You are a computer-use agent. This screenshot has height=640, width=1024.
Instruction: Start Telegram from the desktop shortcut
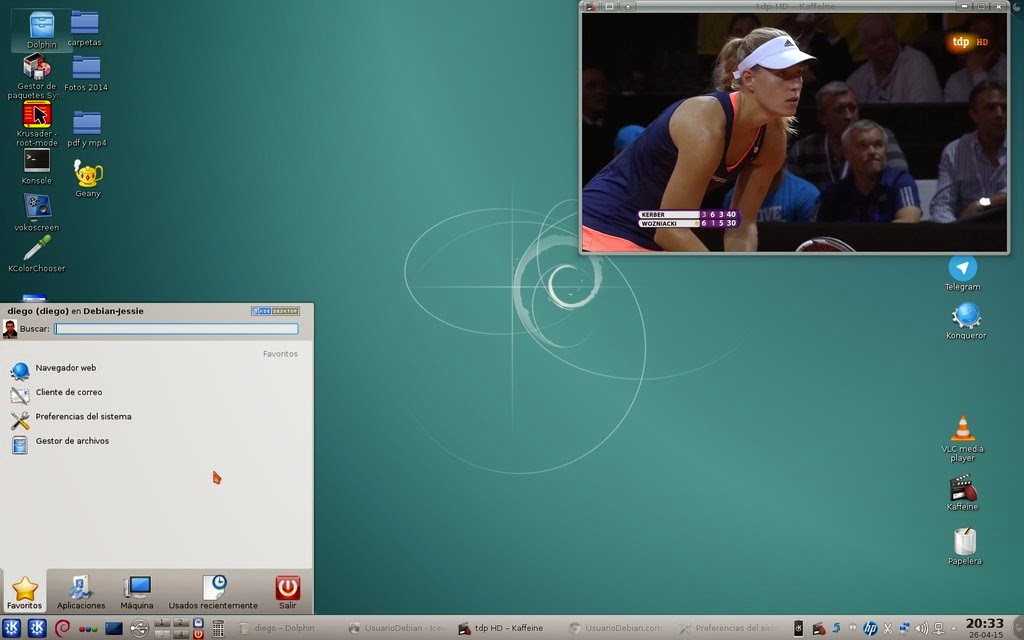click(x=961, y=266)
